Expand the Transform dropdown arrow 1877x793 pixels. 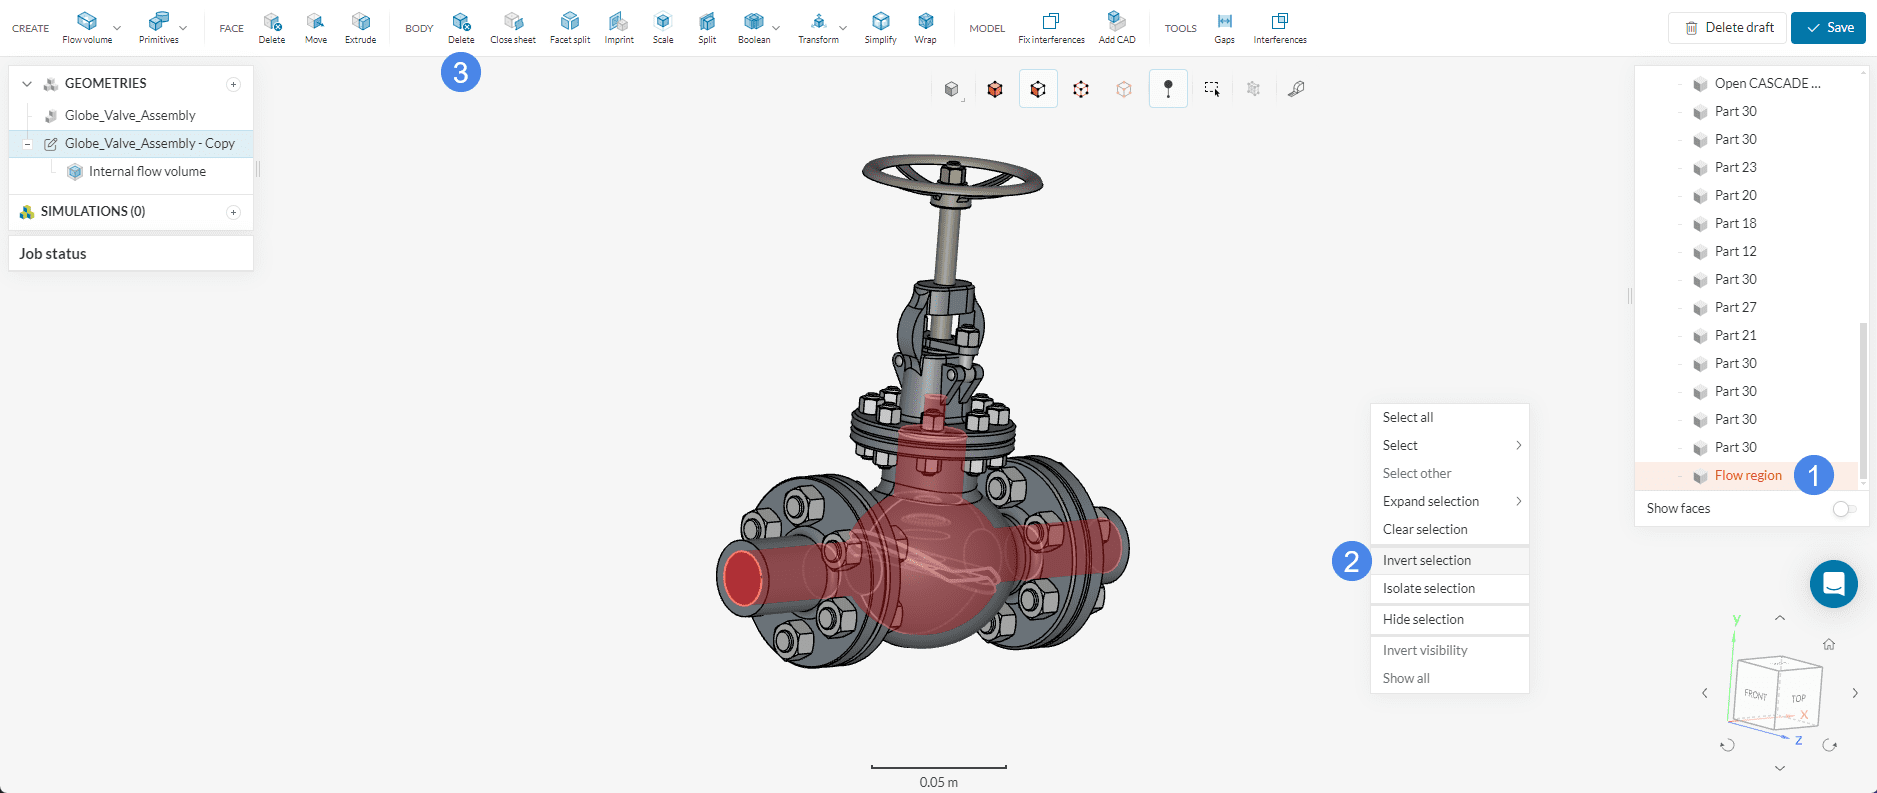coord(843,28)
